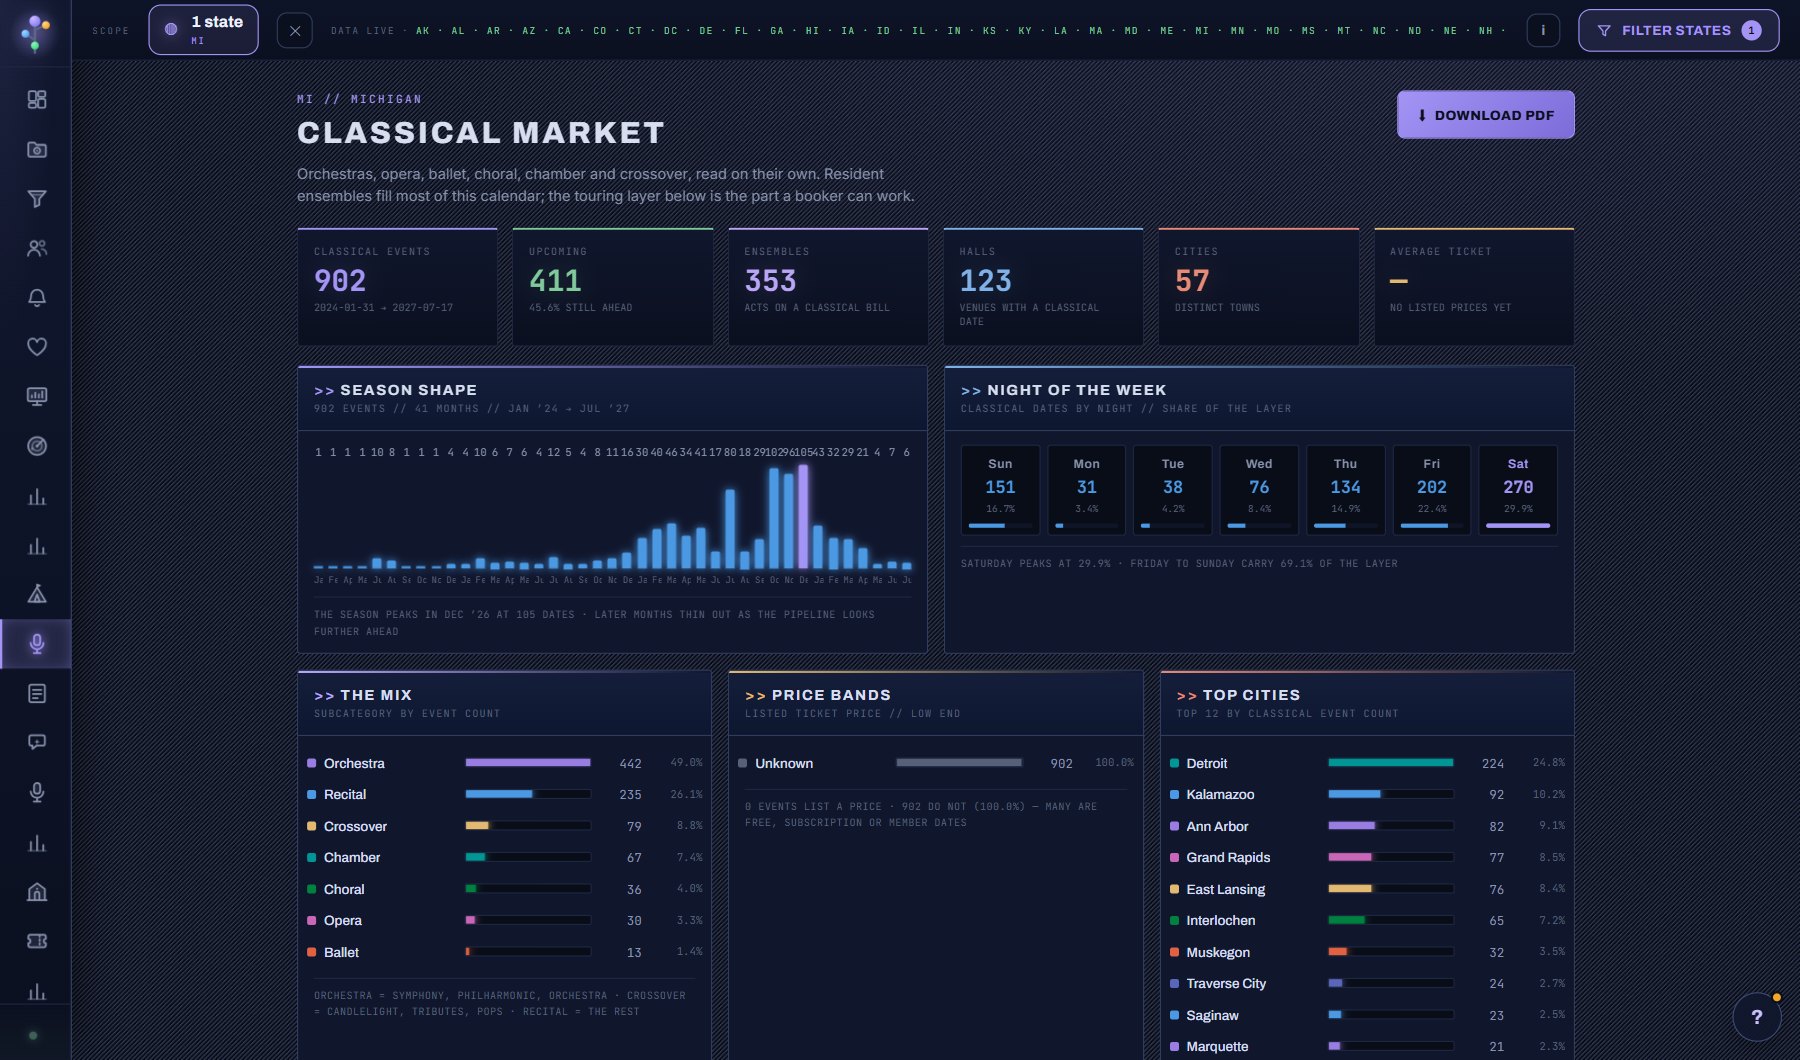Screen dimensions: 1800x1060
Task: Open the notifications bell in sidebar
Action: click(37, 298)
